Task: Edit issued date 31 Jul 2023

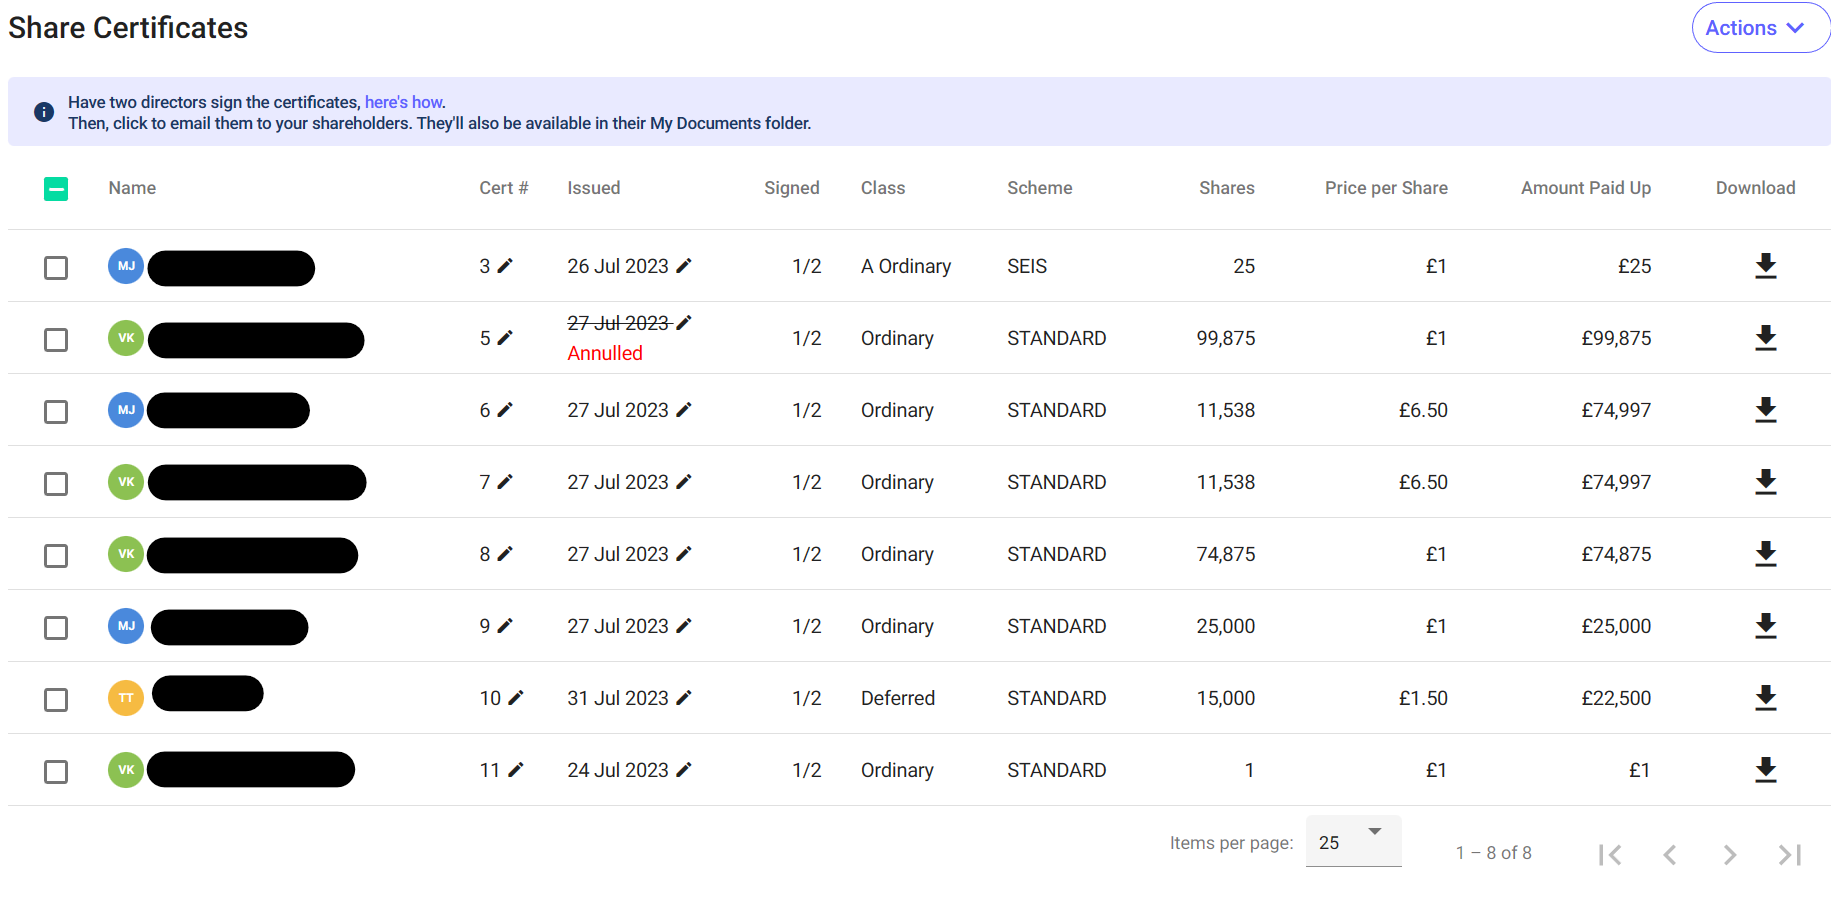Action: (x=684, y=698)
